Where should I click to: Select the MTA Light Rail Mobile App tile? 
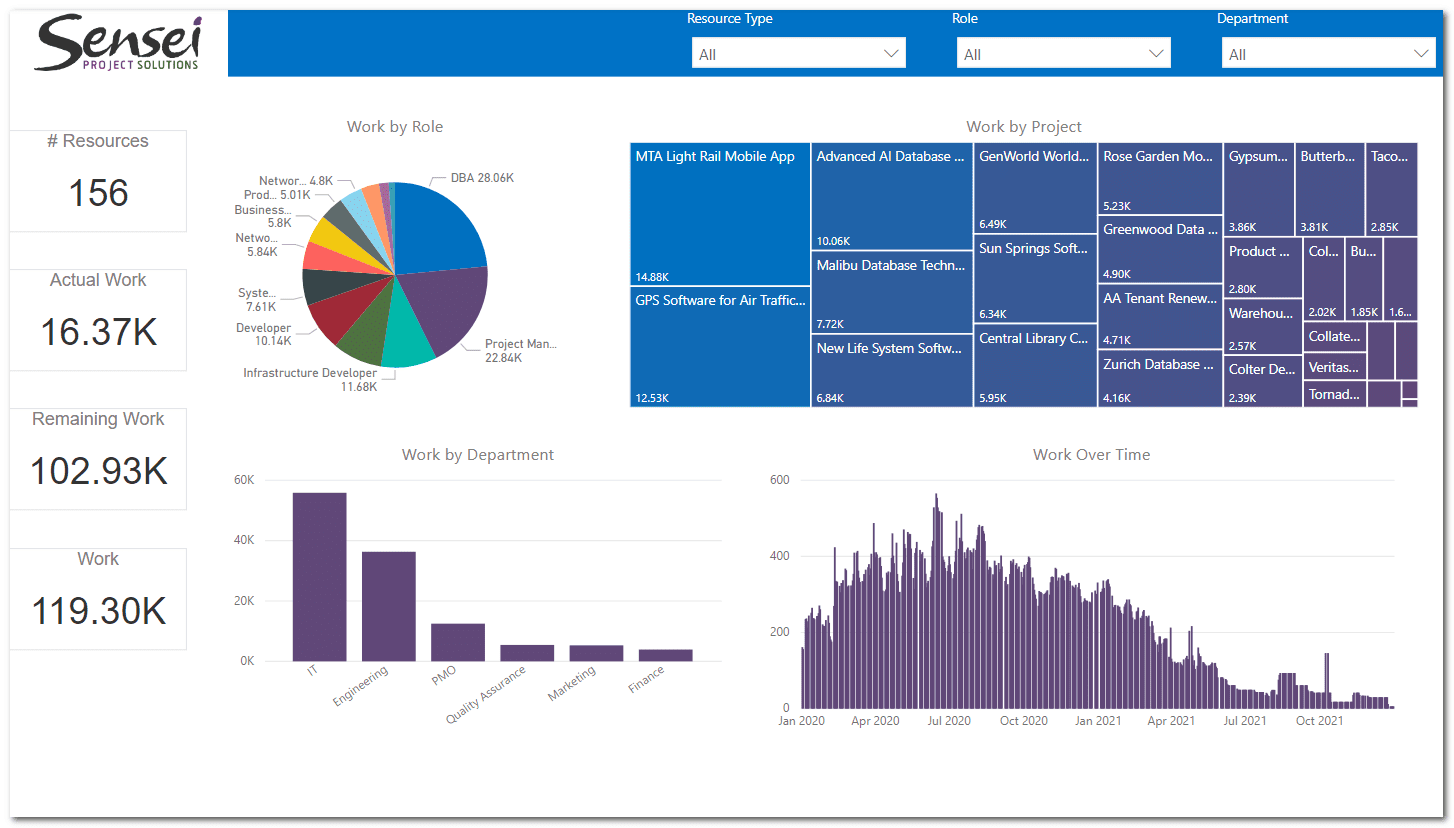(720, 215)
